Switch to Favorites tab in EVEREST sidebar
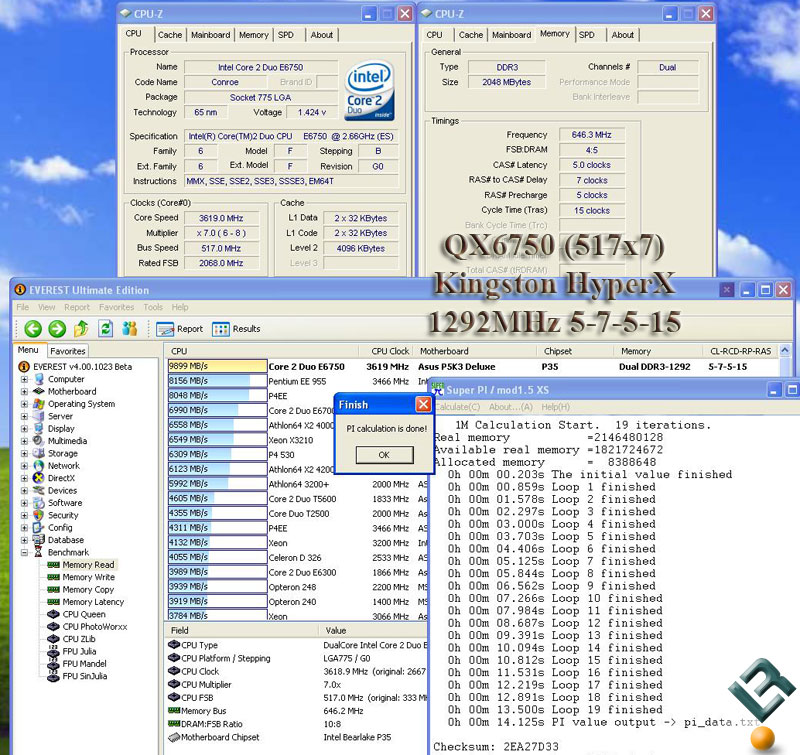 pos(68,351)
